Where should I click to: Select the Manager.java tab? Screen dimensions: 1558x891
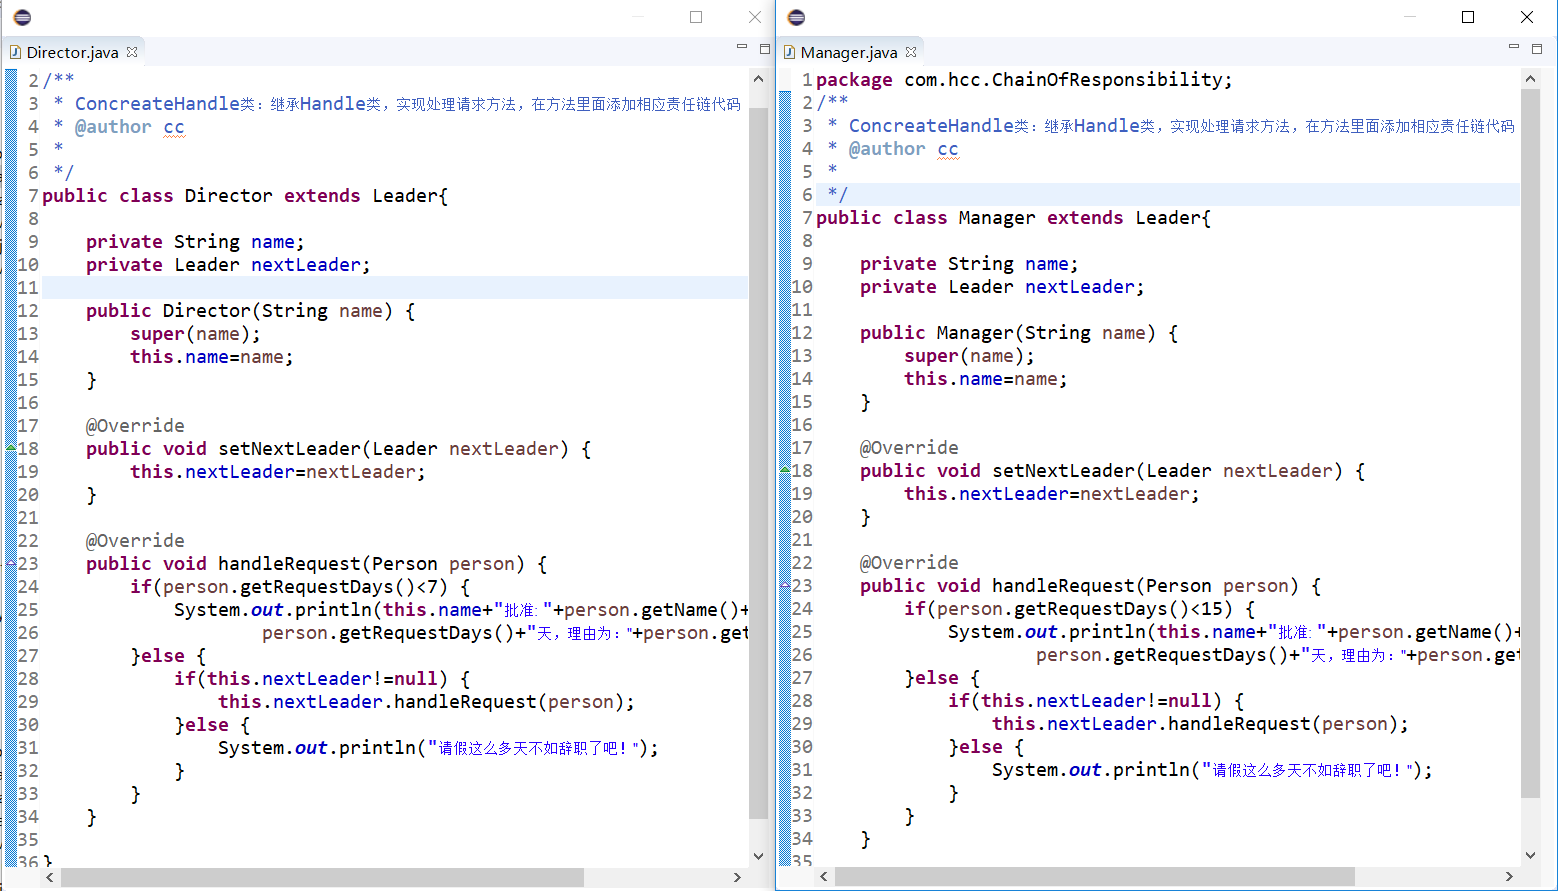[x=849, y=52]
